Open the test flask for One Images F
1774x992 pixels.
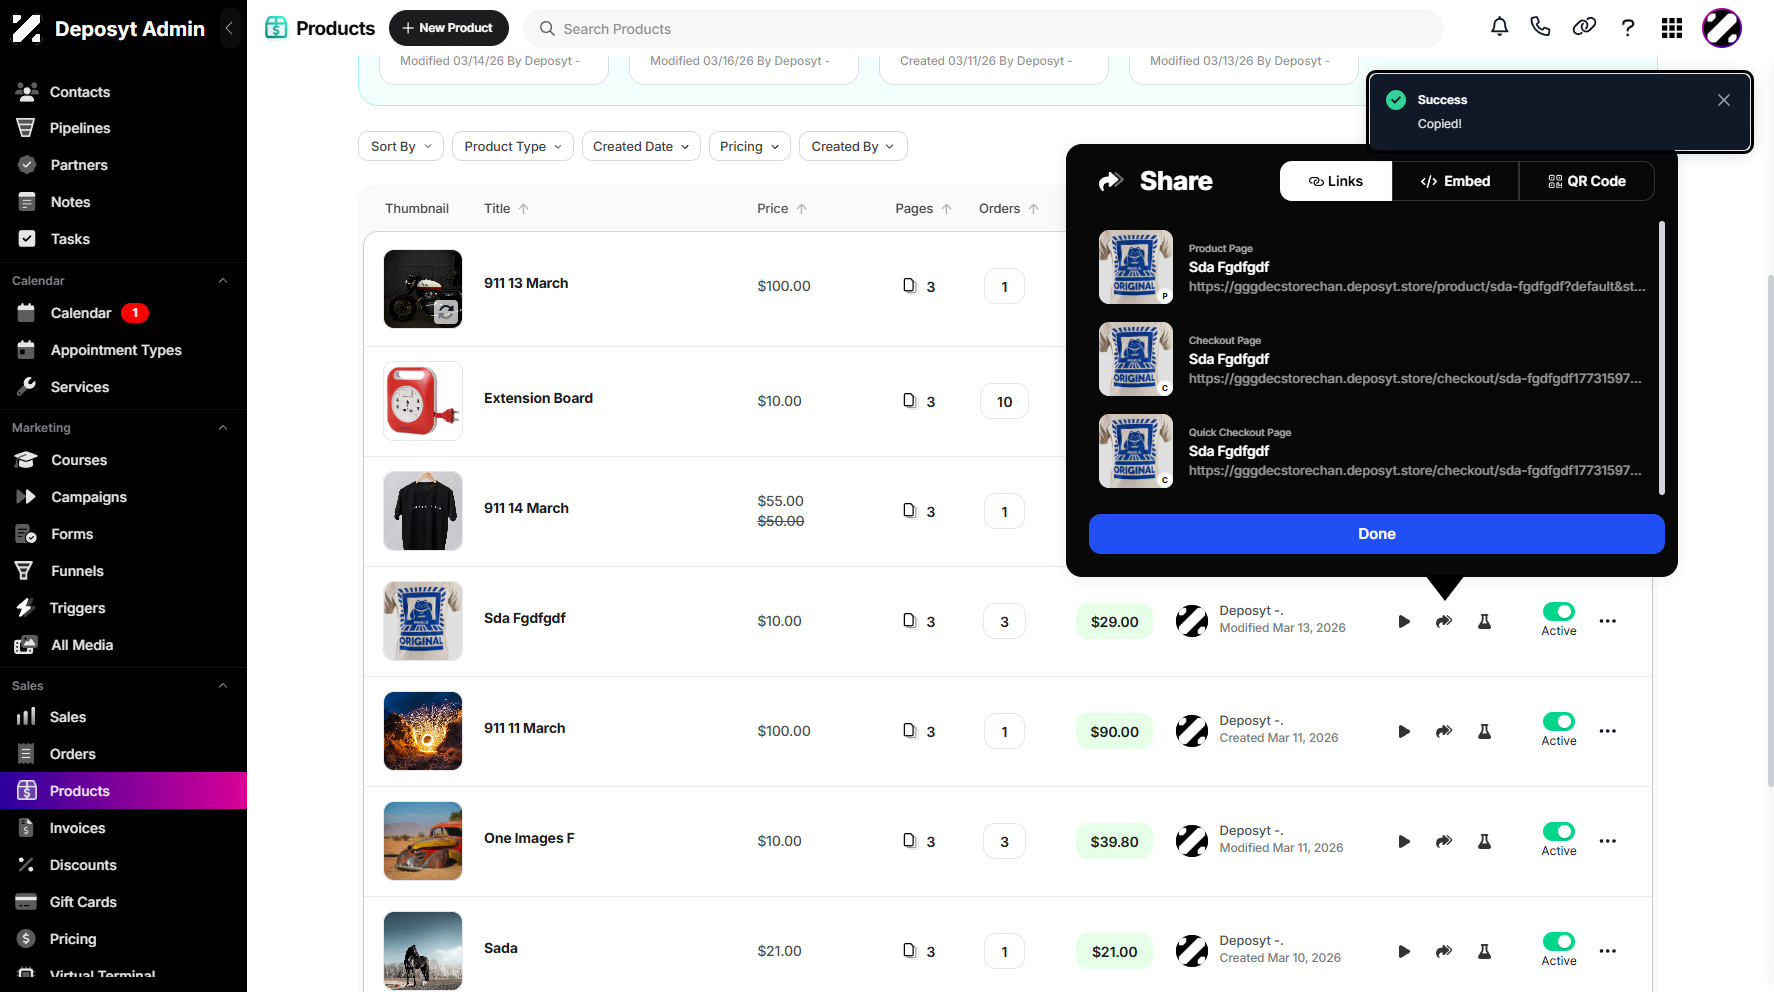click(1484, 841)
